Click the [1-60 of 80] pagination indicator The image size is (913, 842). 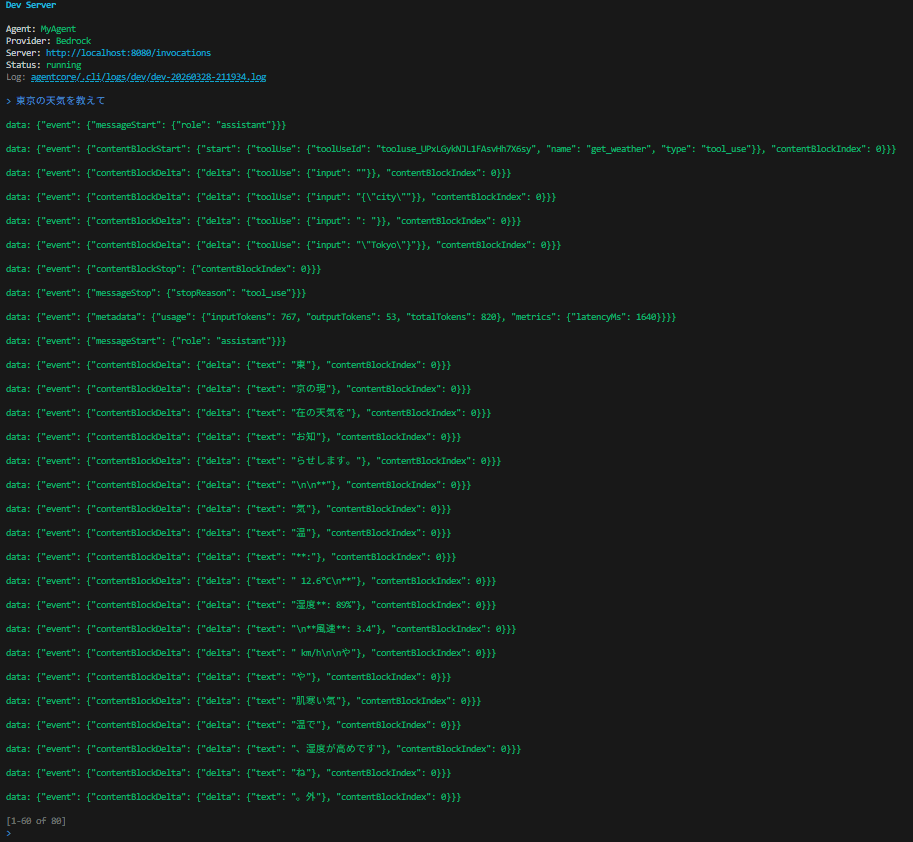[36, 821]
